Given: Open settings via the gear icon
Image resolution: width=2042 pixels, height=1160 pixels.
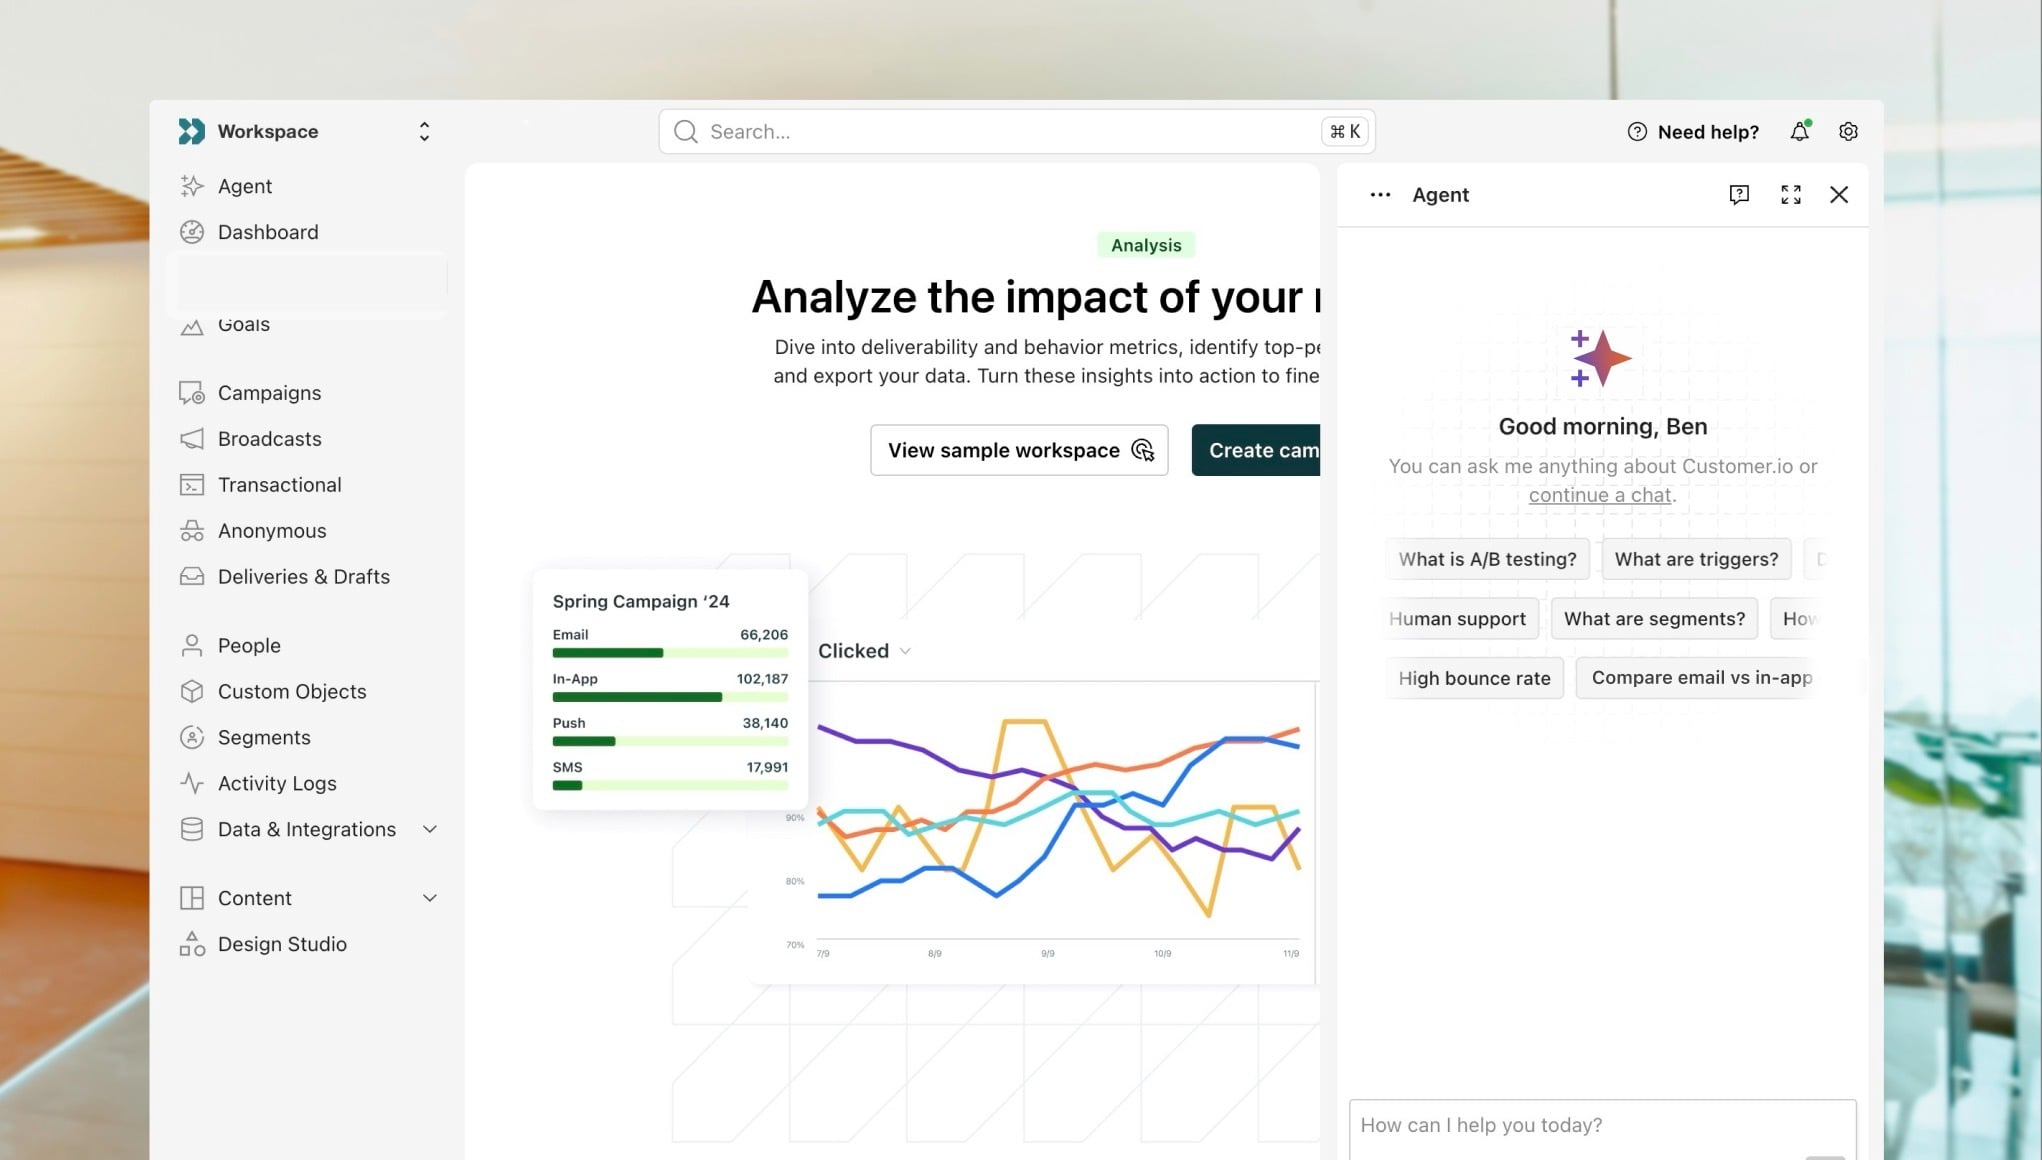Looking at the screenshot, I should (x=1848, y=132).
